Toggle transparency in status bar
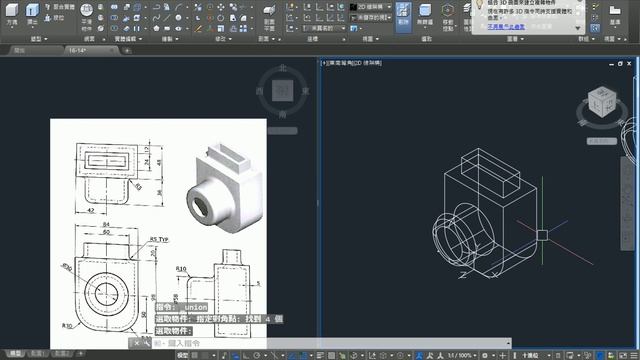 pos(331,356)
